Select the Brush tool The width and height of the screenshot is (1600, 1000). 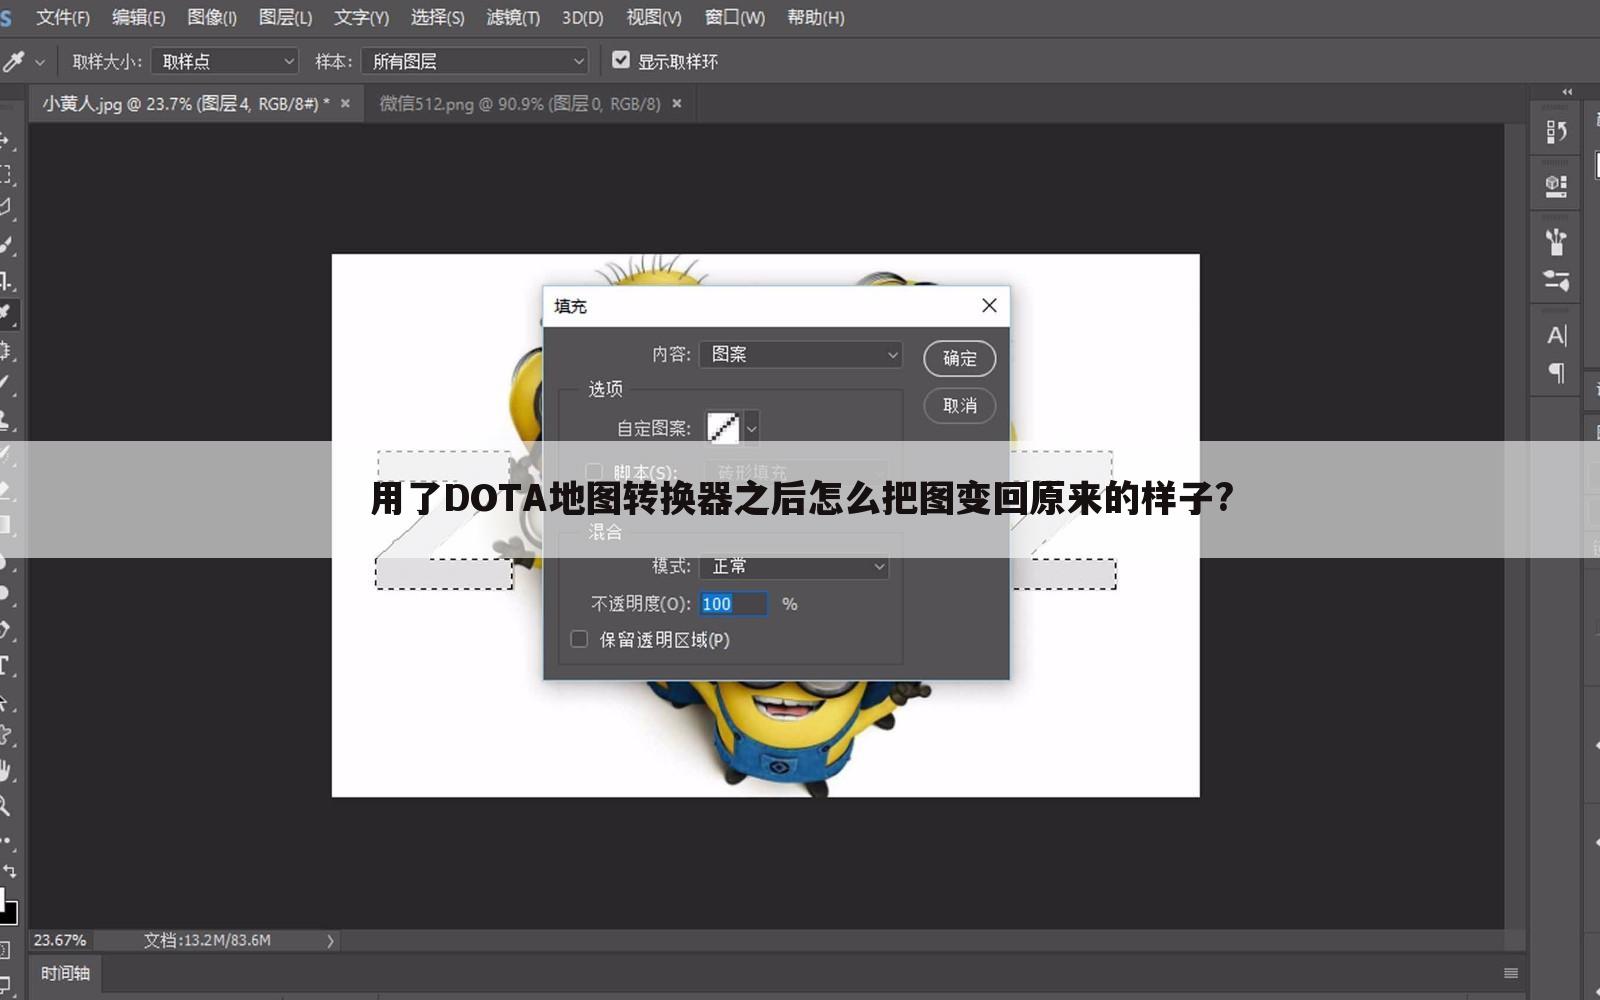click(5, 384)
